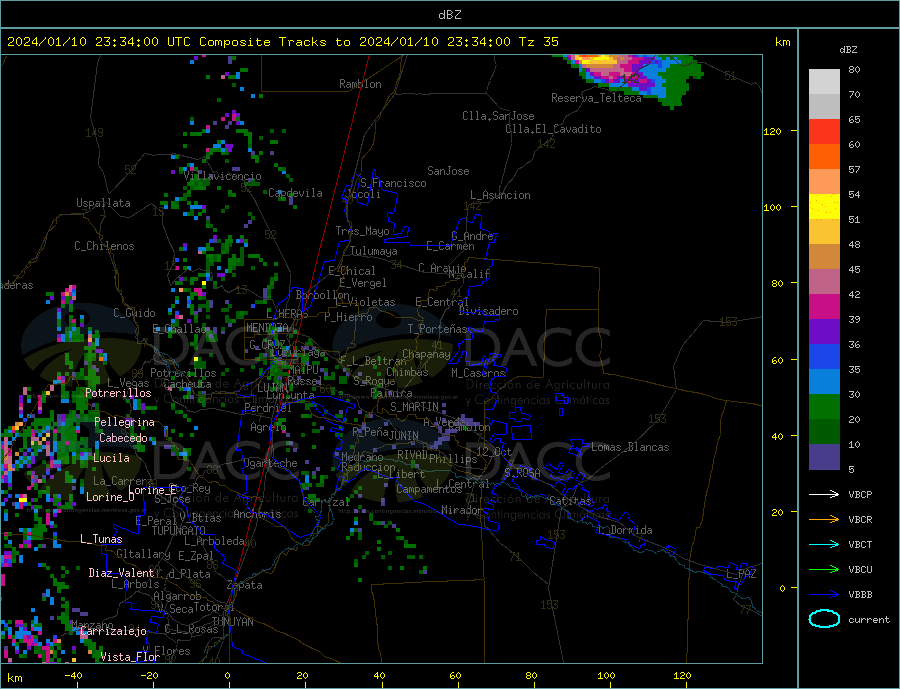Pick the bright green legend swatch
Screen dimensions: 900x689
[x=824, y=407]
